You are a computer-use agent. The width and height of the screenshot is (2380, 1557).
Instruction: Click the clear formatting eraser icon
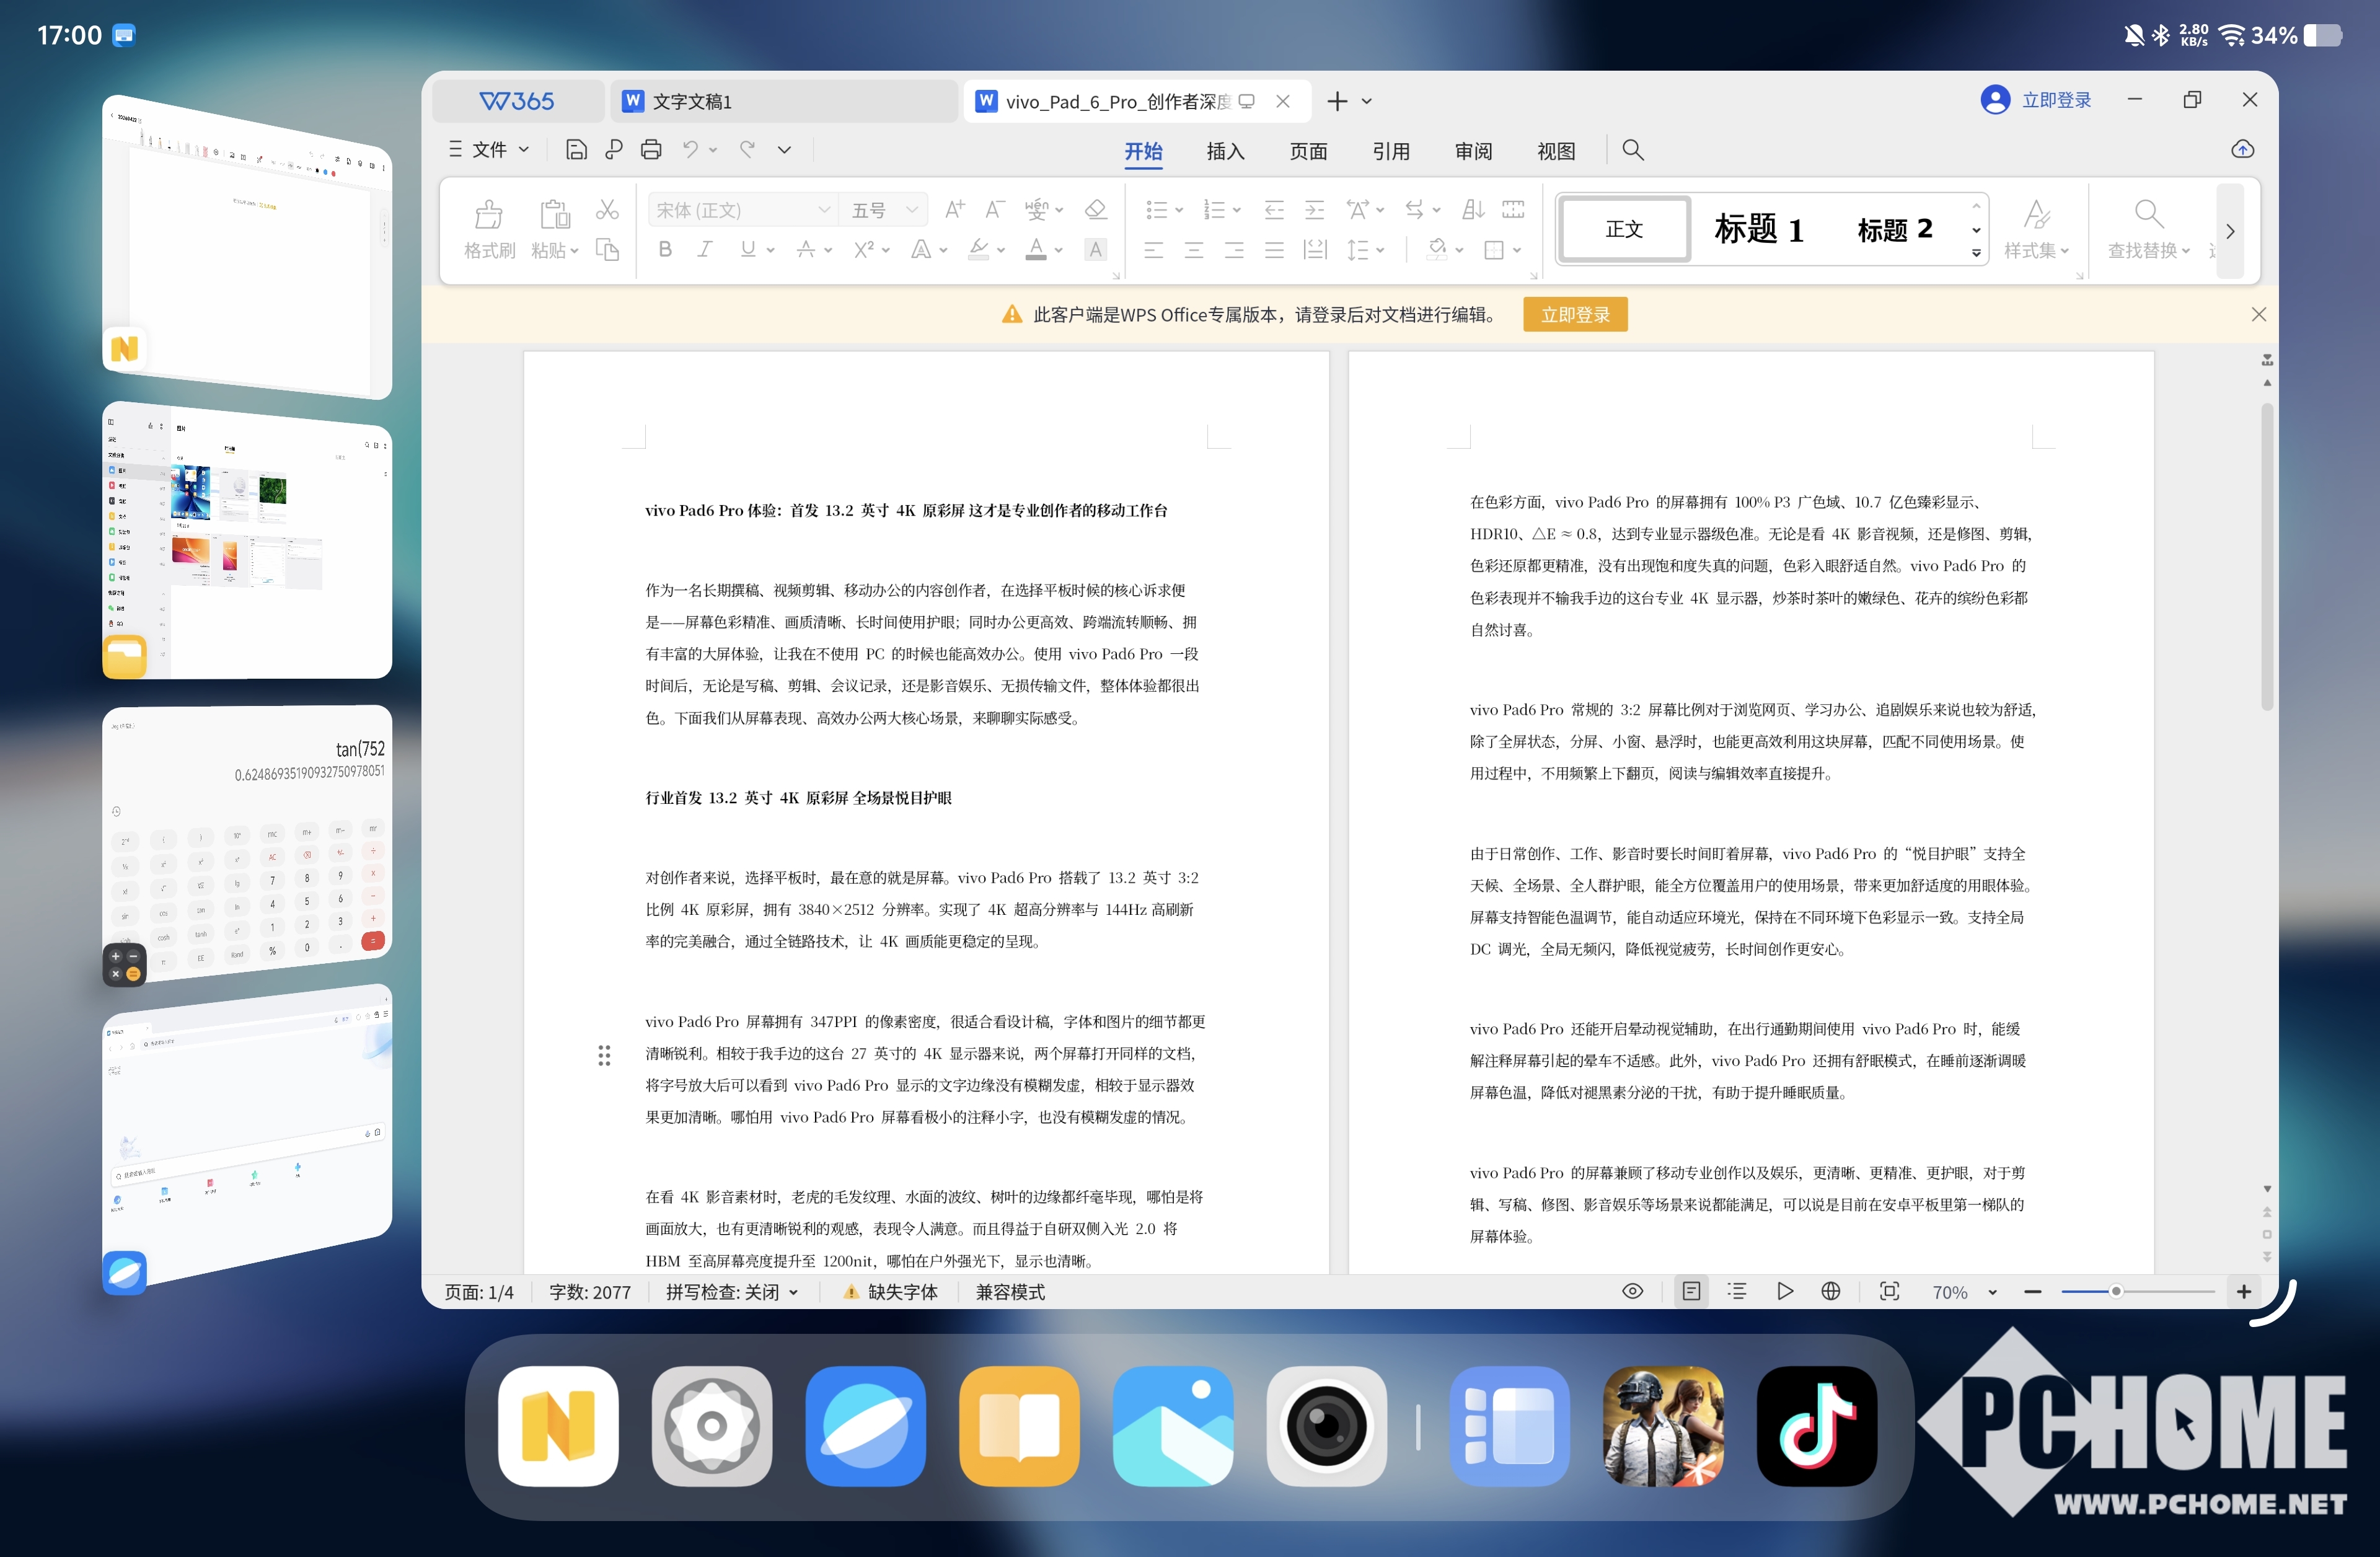pos(1095,210)
